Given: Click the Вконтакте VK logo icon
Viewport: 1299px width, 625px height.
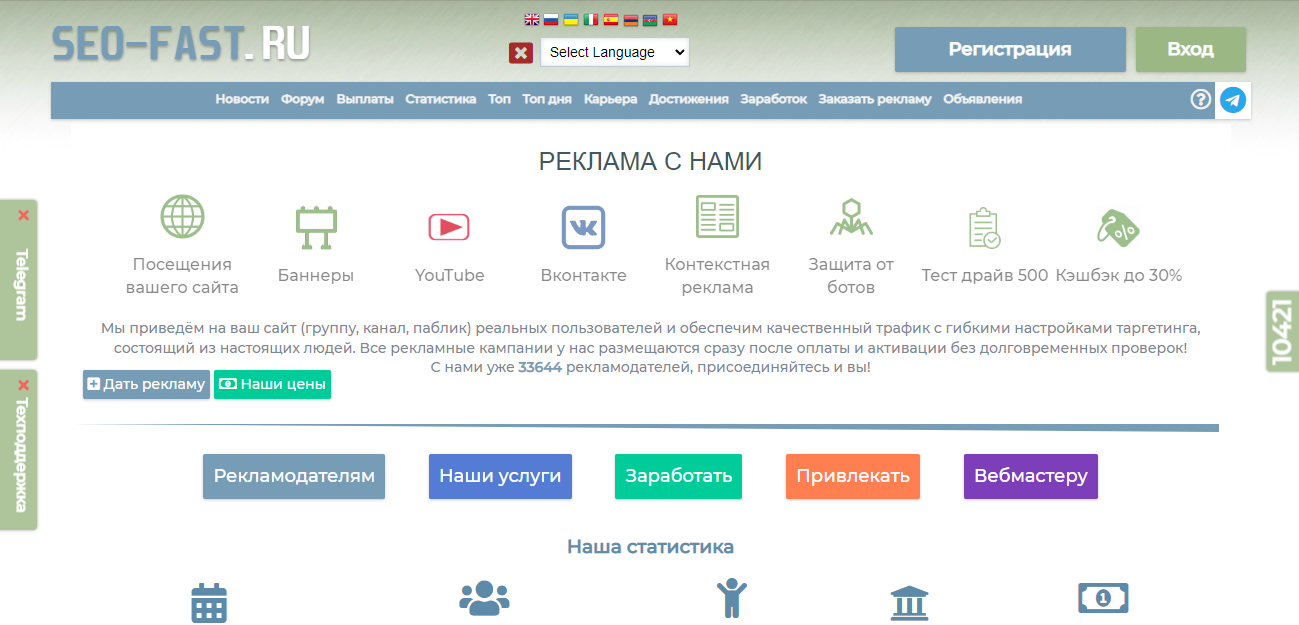Looking at the screenshot, I should (x=583, y=227).
